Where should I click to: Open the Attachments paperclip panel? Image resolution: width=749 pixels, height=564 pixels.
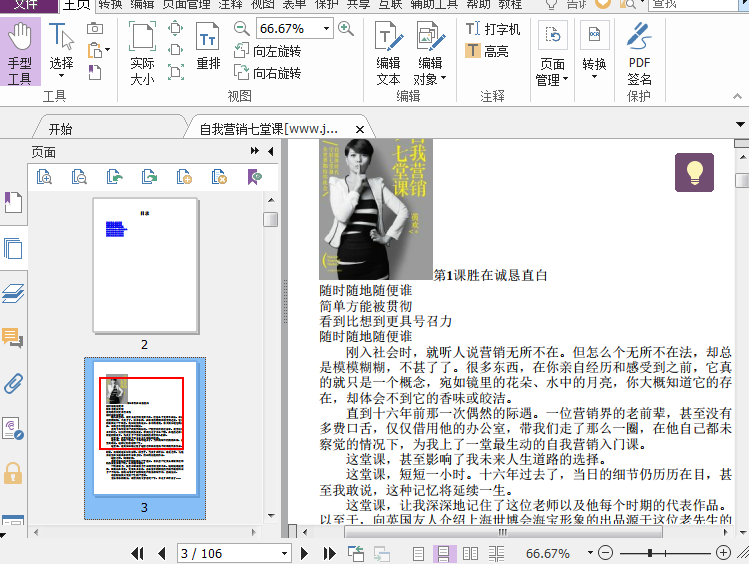[13, 383]
